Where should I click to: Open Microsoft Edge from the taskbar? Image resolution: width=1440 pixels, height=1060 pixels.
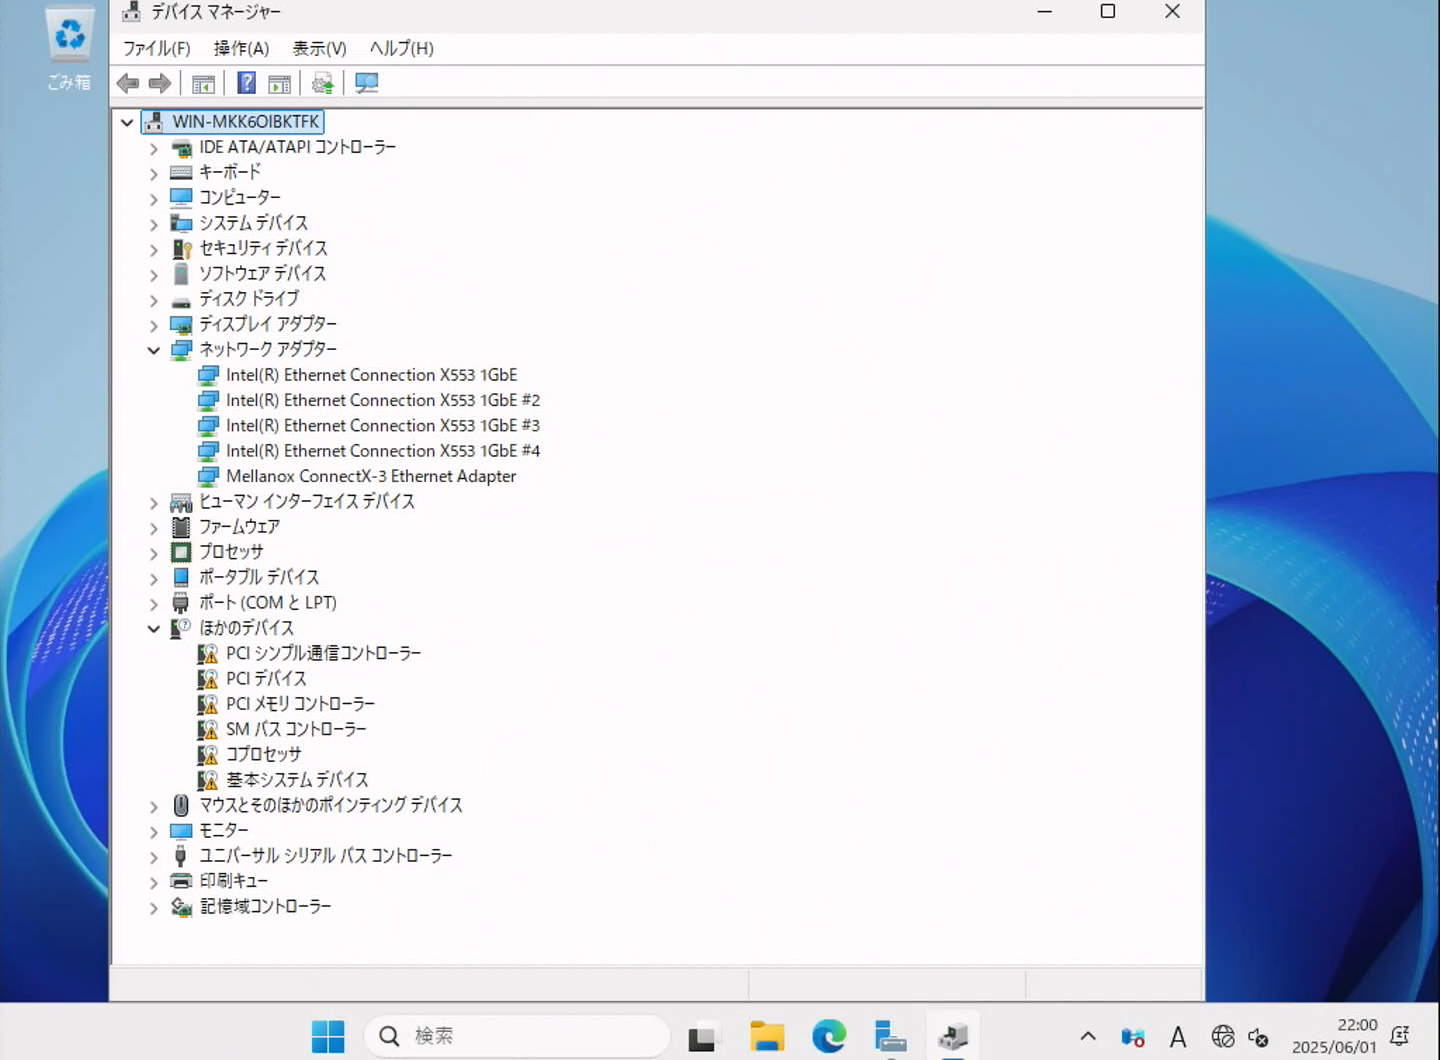[828, 1036]
